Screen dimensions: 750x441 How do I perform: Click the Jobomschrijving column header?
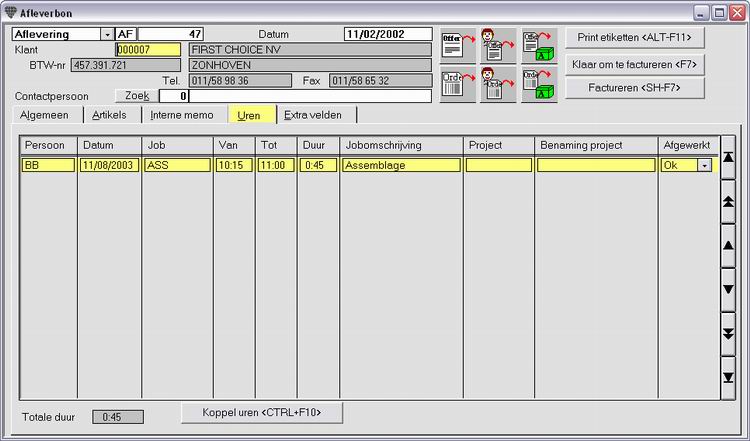(401, 145)
